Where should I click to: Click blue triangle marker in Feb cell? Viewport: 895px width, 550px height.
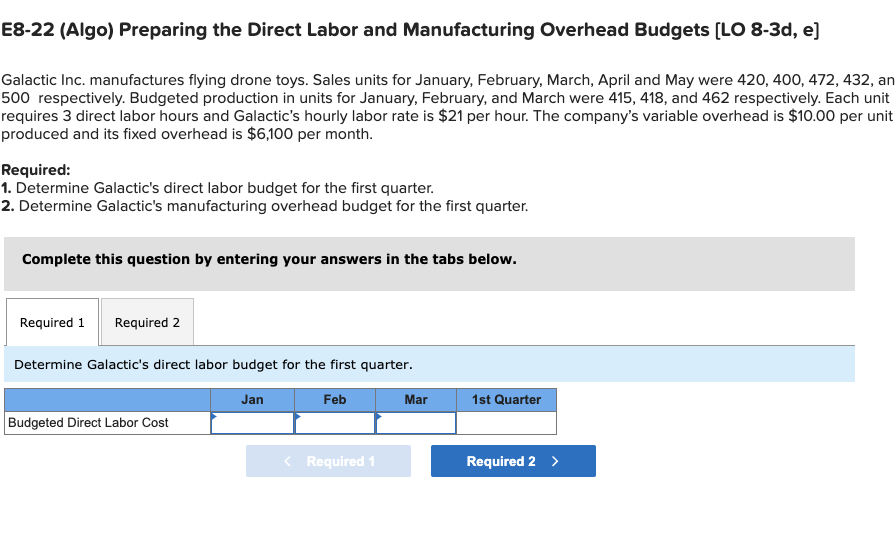point(298,416)
